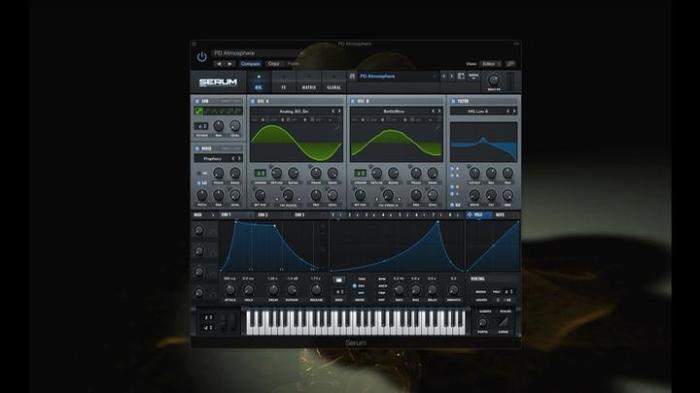The image size is (700, 393).
Task: Toggle the Filter enable switch
Action: coord(453,101)
